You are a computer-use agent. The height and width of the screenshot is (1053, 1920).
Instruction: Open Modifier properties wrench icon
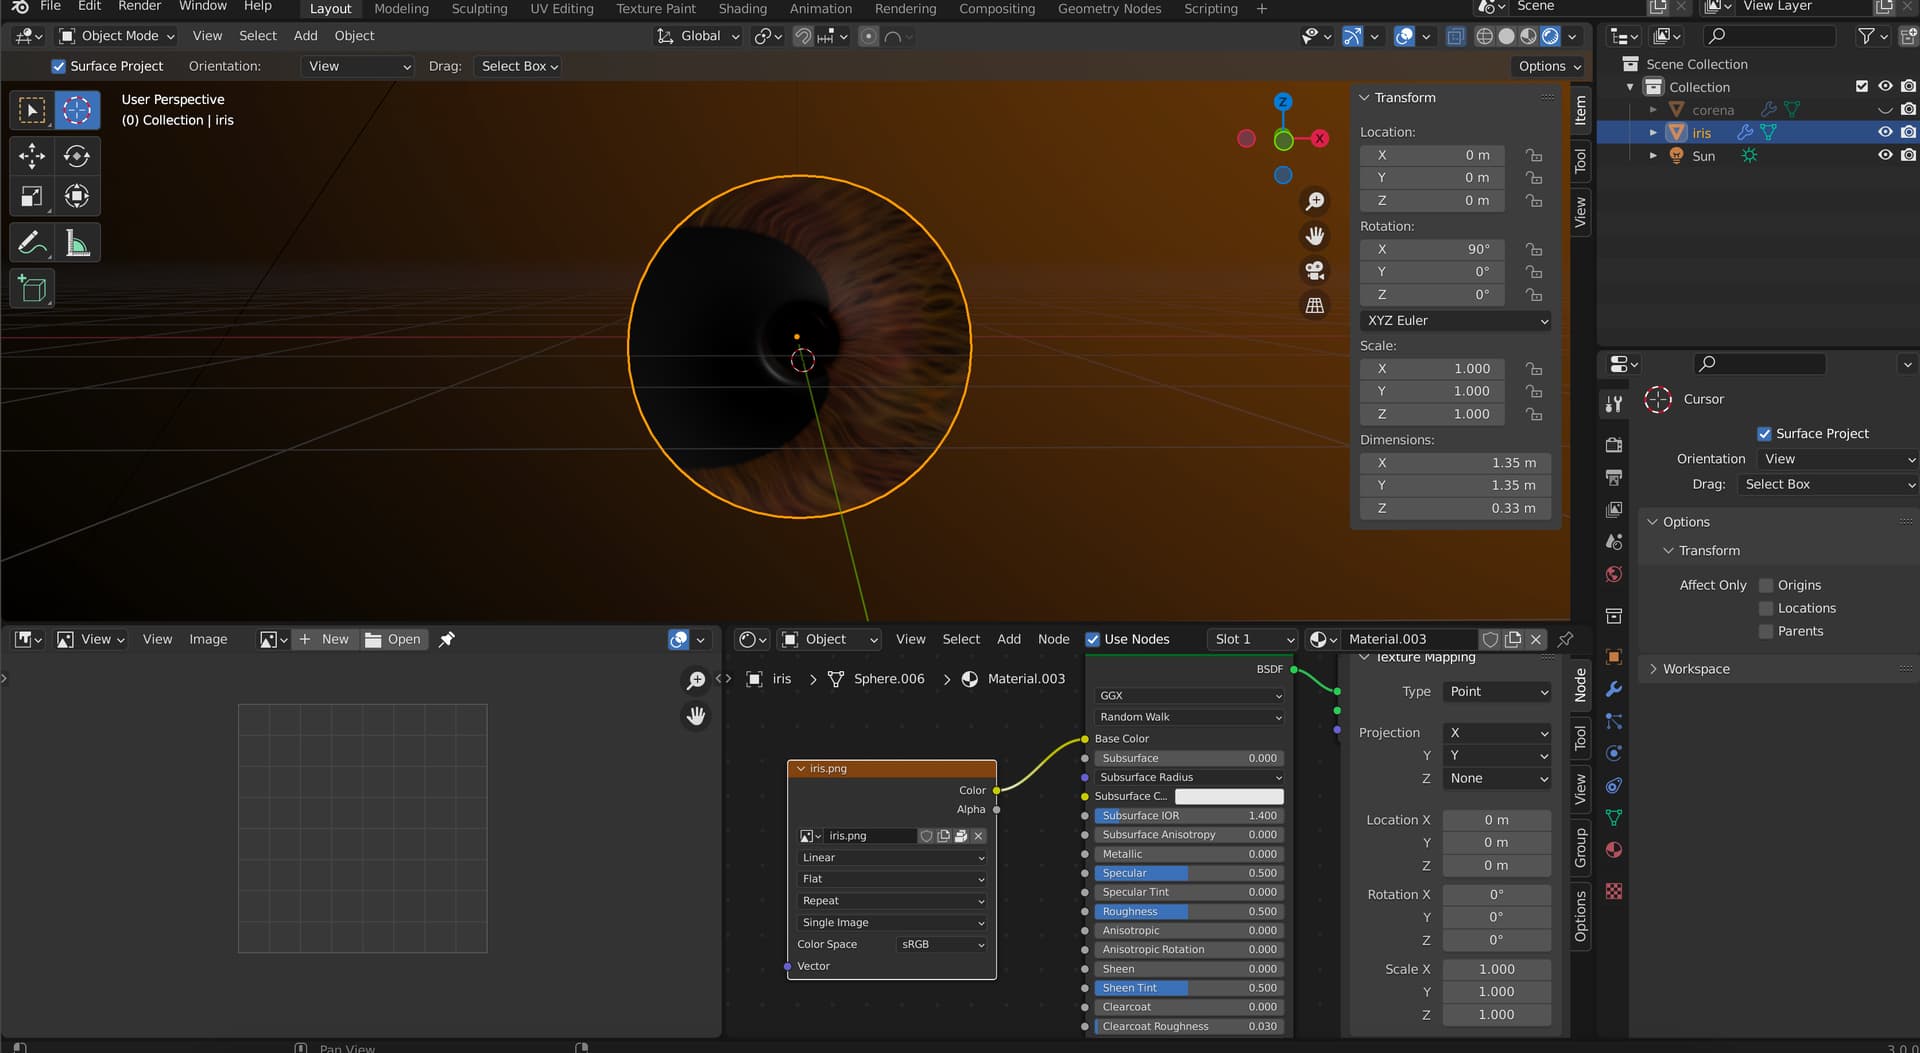1614,689
